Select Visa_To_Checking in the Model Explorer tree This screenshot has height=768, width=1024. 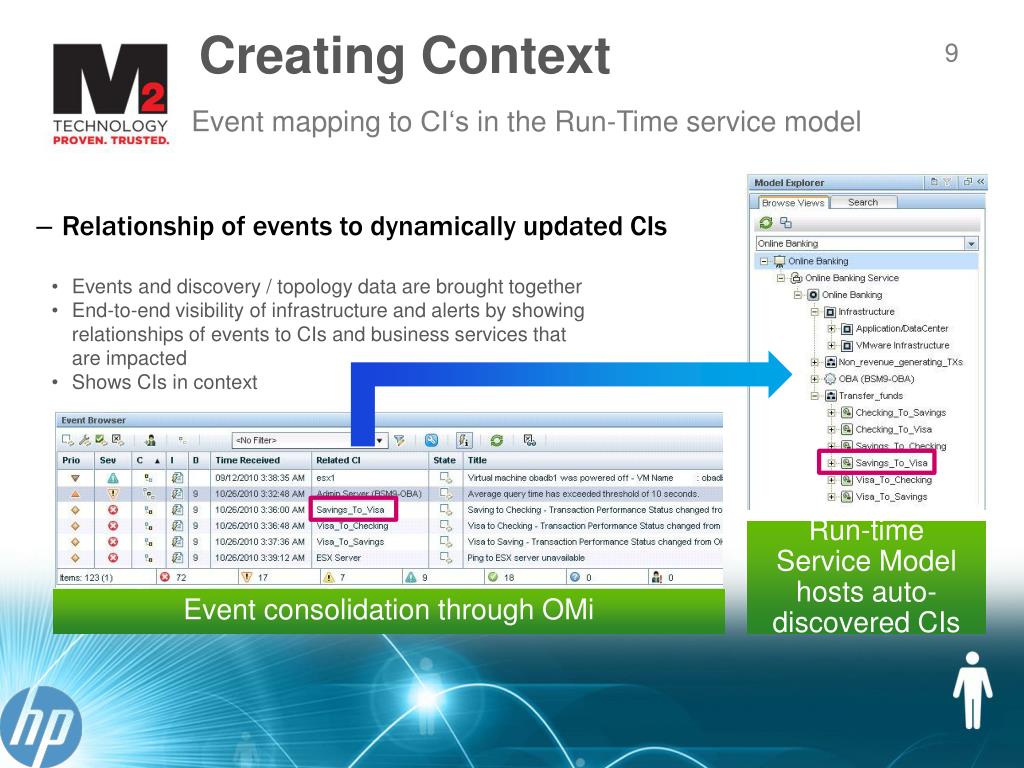[x=893, y=480]
